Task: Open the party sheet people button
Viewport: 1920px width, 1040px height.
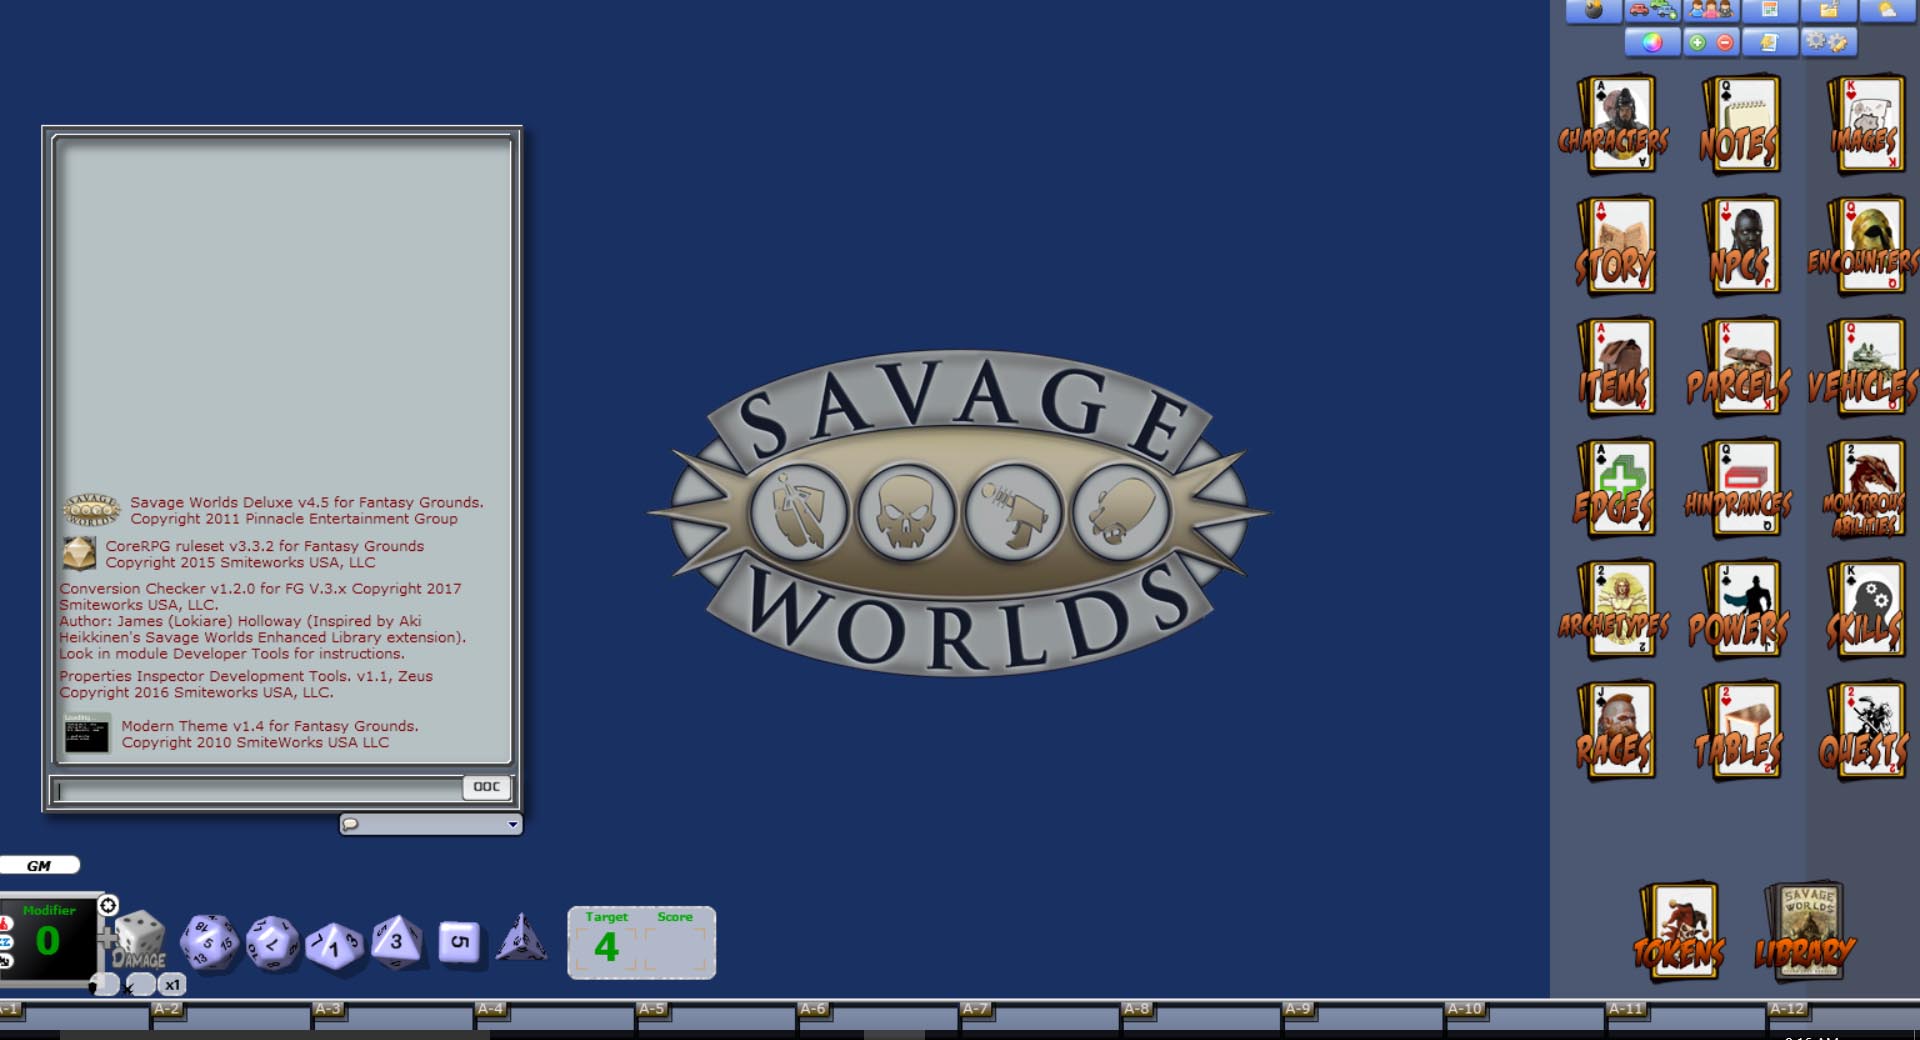Action: pyautogui.click(x=1711, y=11)
